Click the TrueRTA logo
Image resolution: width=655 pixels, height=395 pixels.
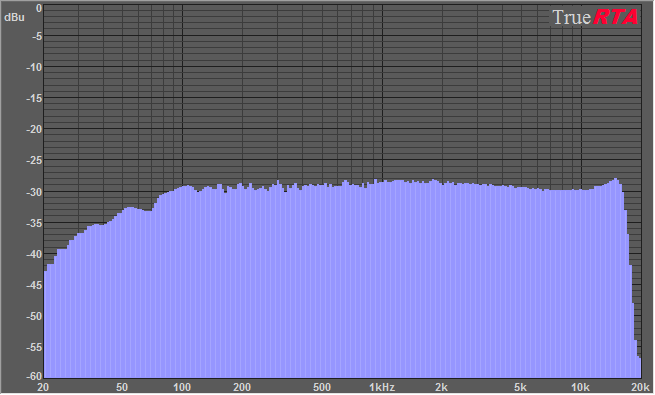[x=595, y=17]
